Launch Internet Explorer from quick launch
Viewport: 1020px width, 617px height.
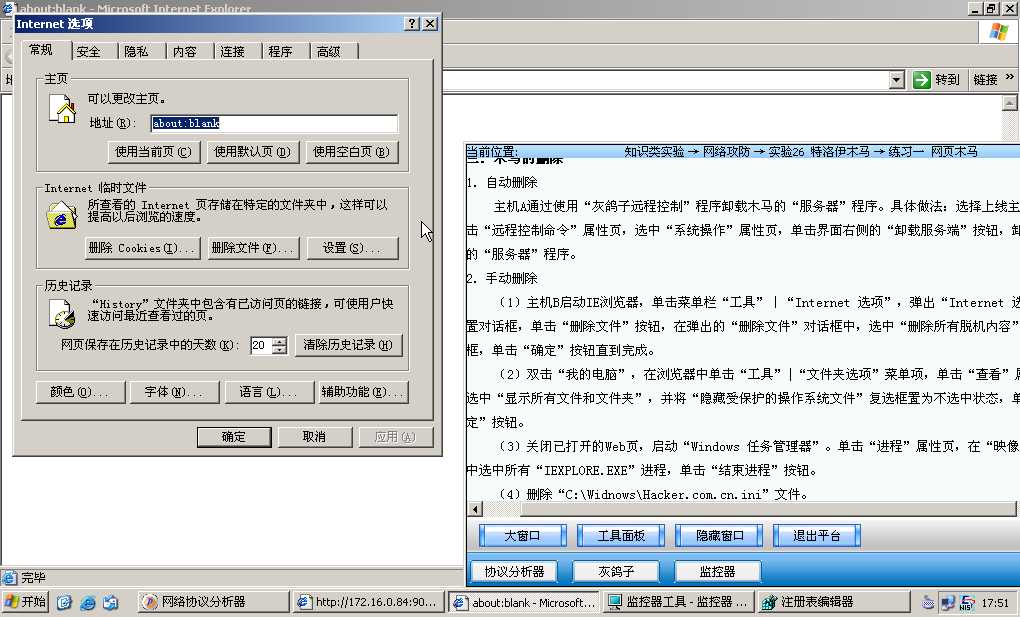[x=87, y=602]
